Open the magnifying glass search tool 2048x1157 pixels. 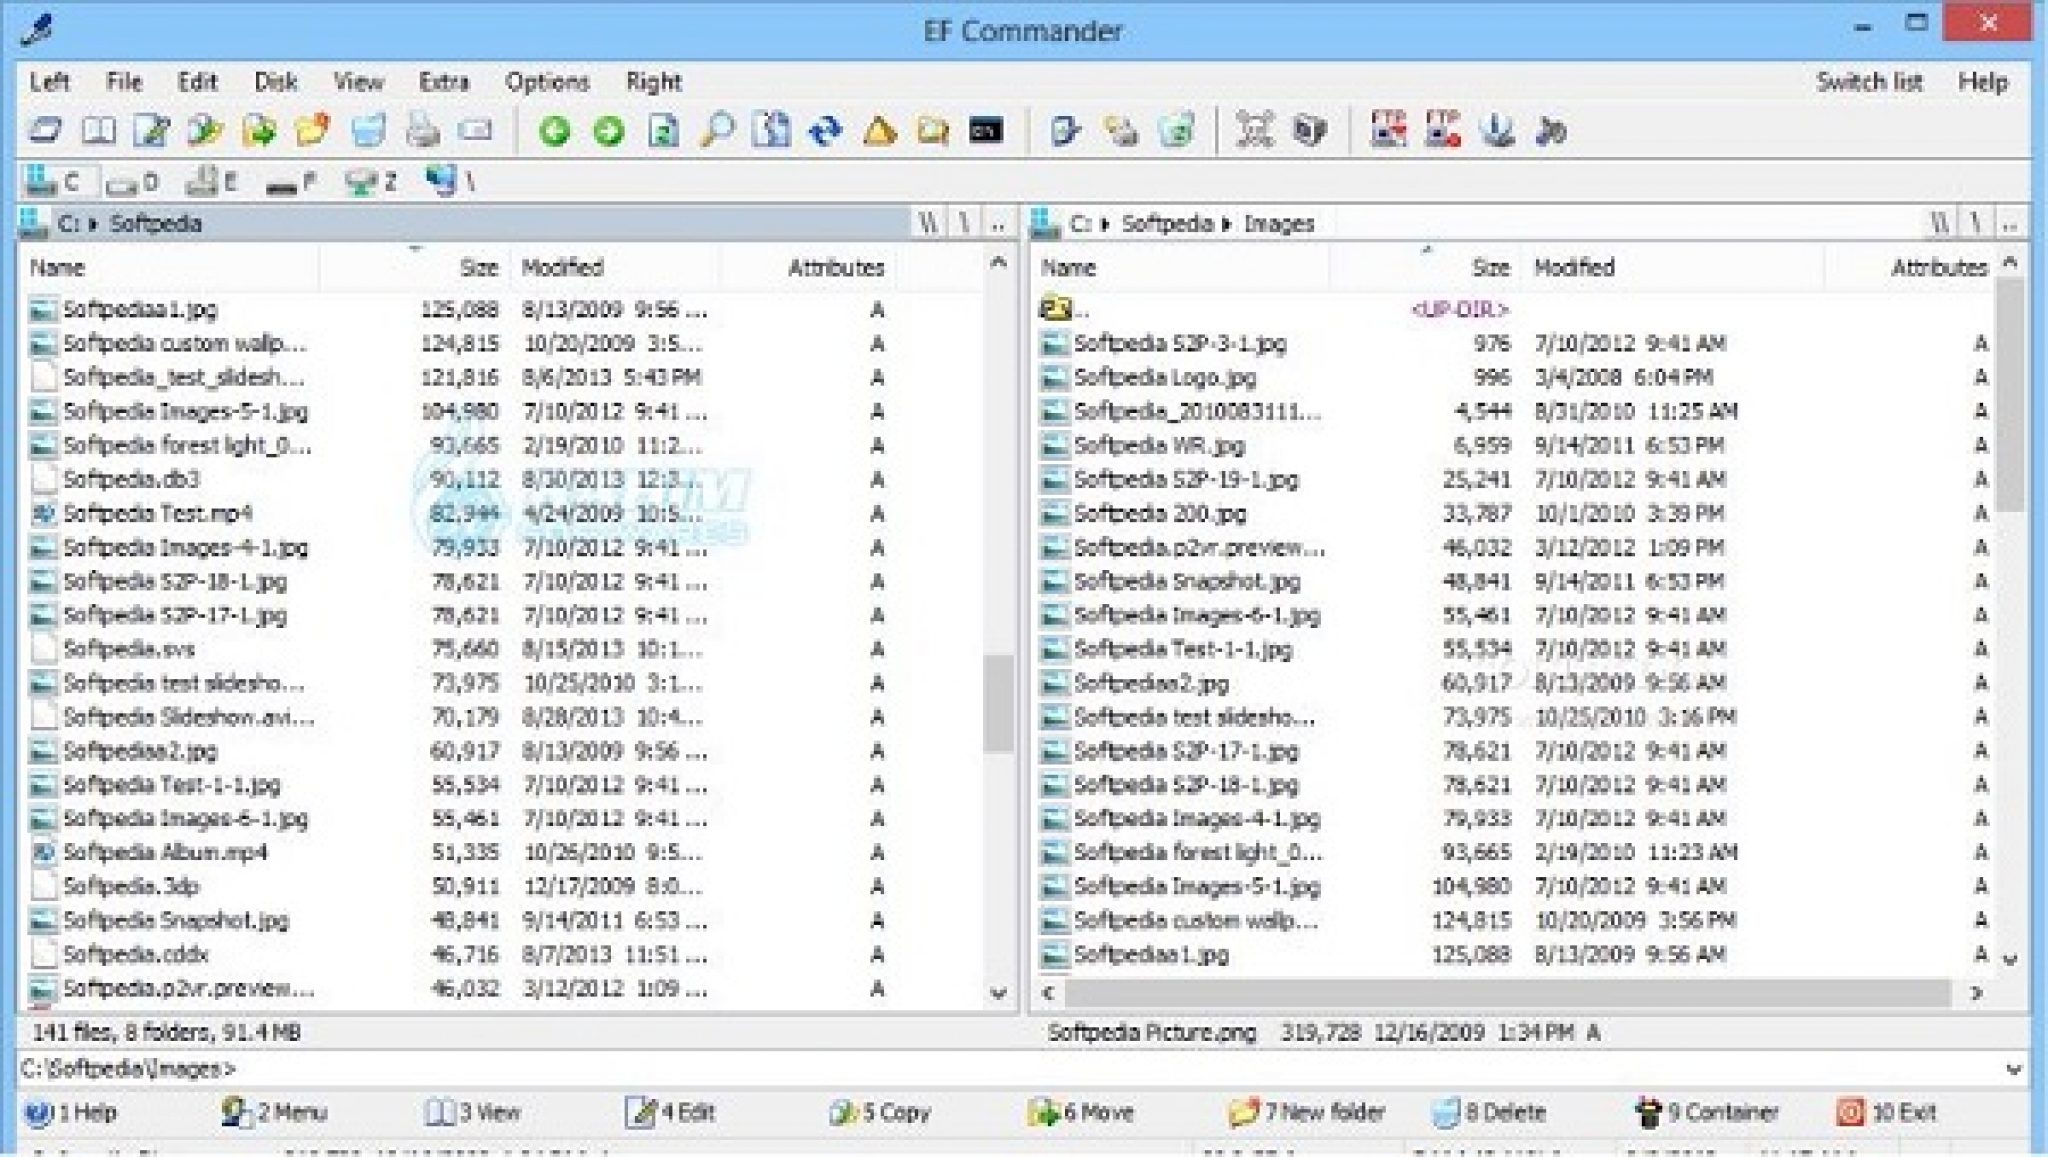point(716,131)
